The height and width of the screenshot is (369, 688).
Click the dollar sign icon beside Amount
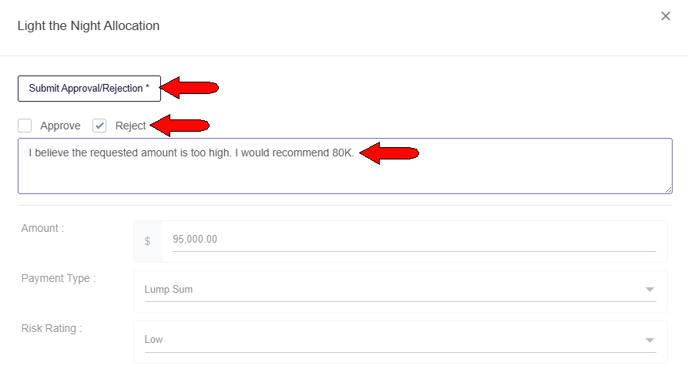(147, 241)
